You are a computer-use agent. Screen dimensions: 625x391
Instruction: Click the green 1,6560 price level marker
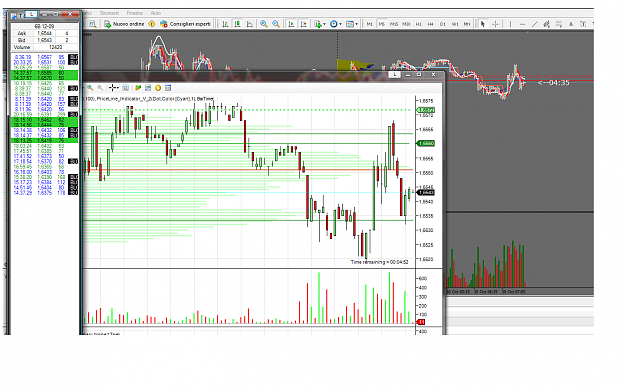tap(425, 143)
